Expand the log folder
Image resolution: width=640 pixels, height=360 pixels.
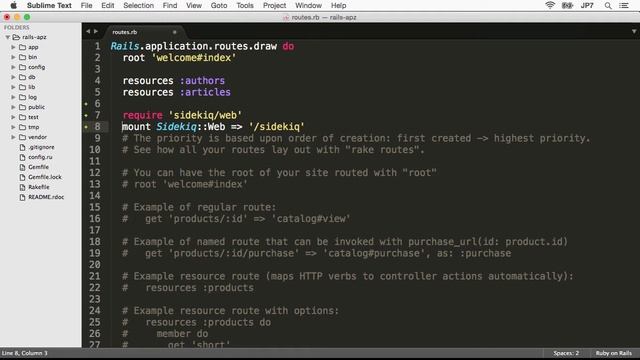[x=13, y=97]
